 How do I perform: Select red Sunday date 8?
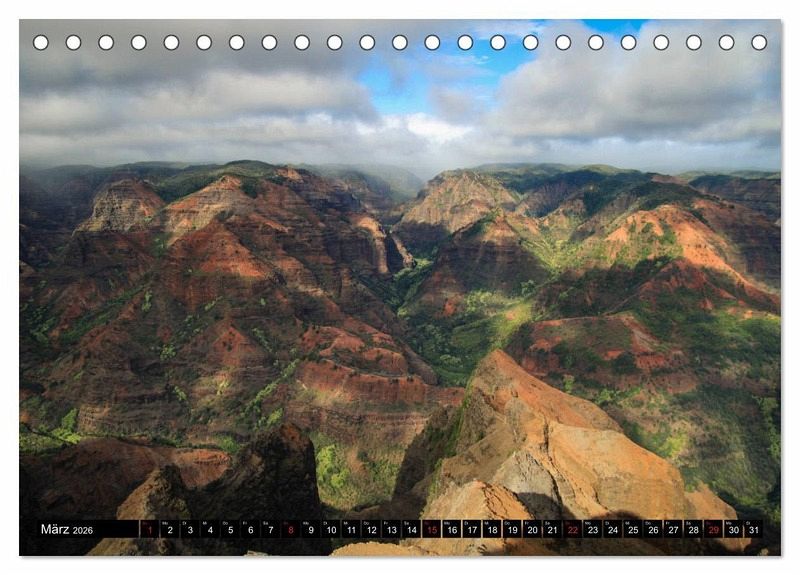[x=290, y=529]
